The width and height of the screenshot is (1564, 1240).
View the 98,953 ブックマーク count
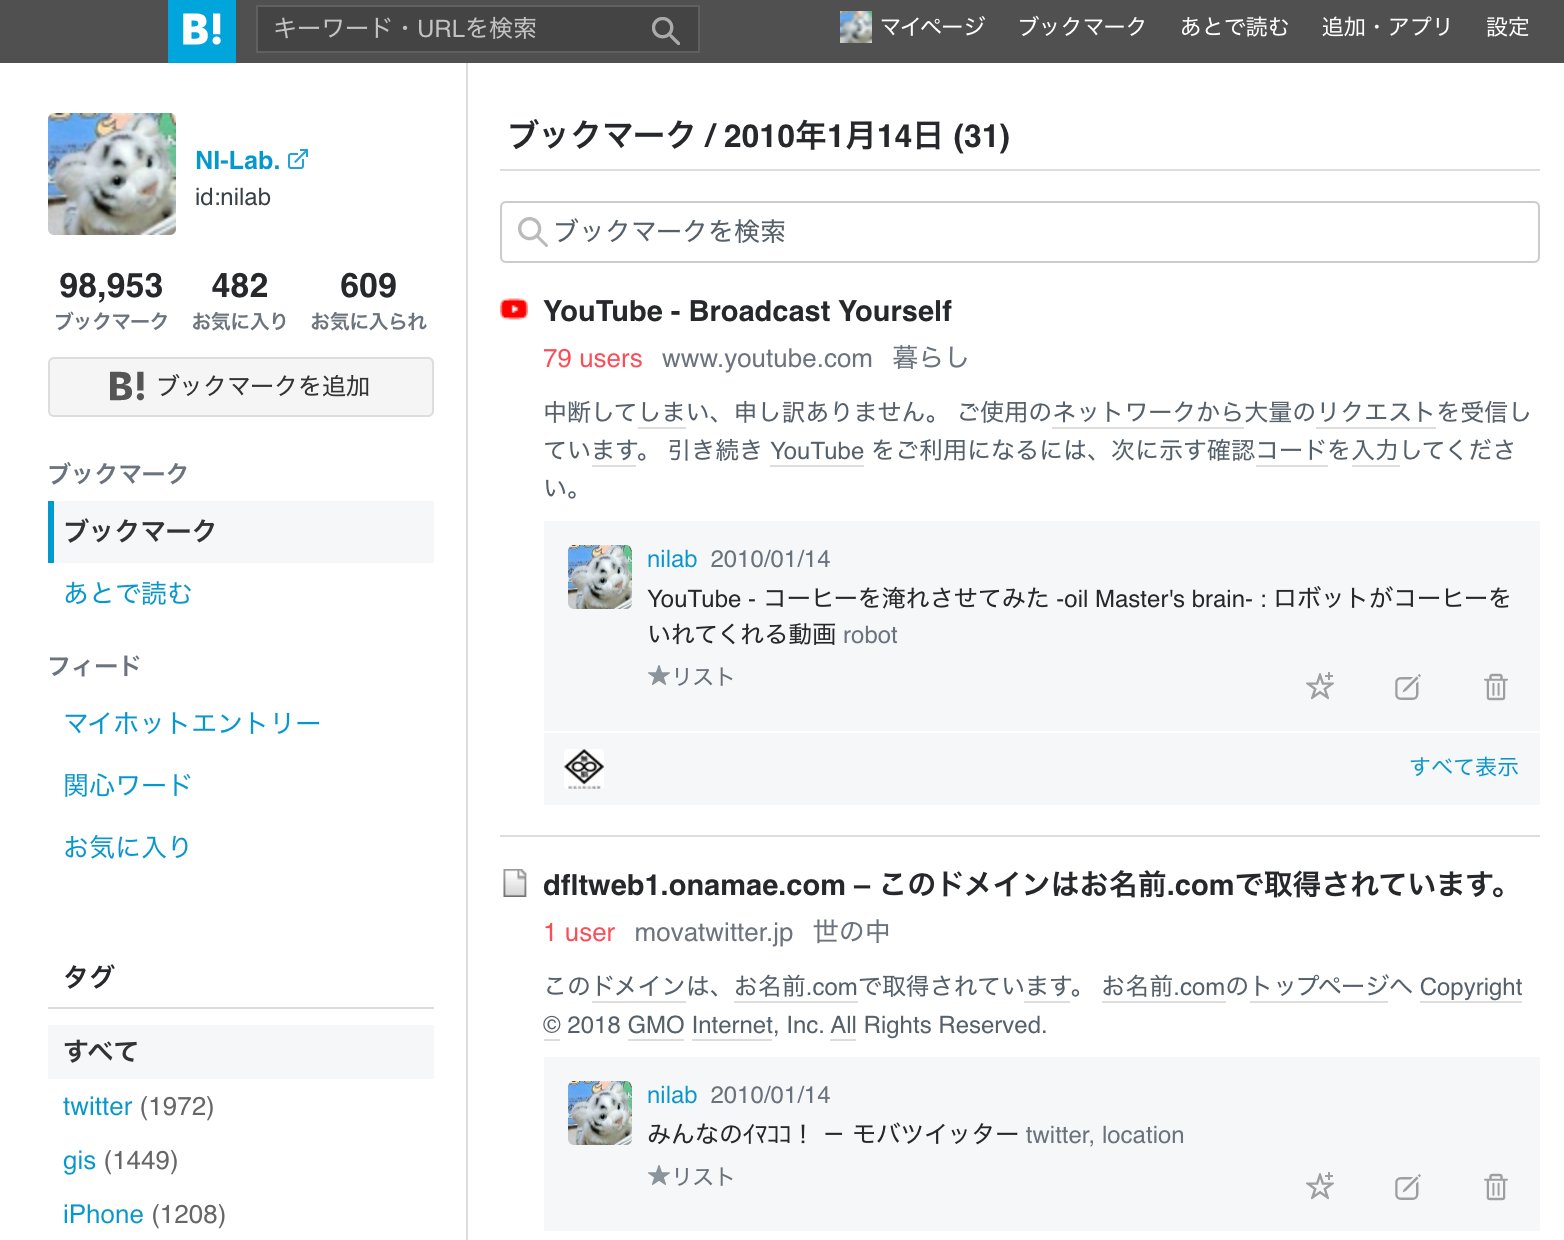(x=111, y=300)
